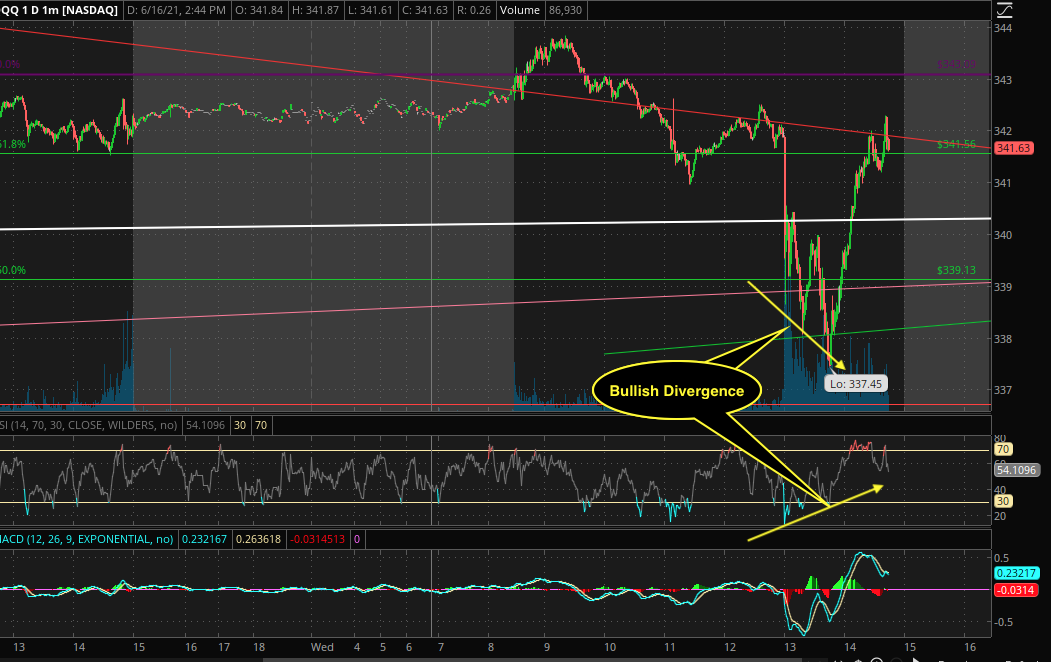The height and width of the screenshot is (662, 1051).
Task: Click the low price L: 341.61
Action: tap(370, 10)
